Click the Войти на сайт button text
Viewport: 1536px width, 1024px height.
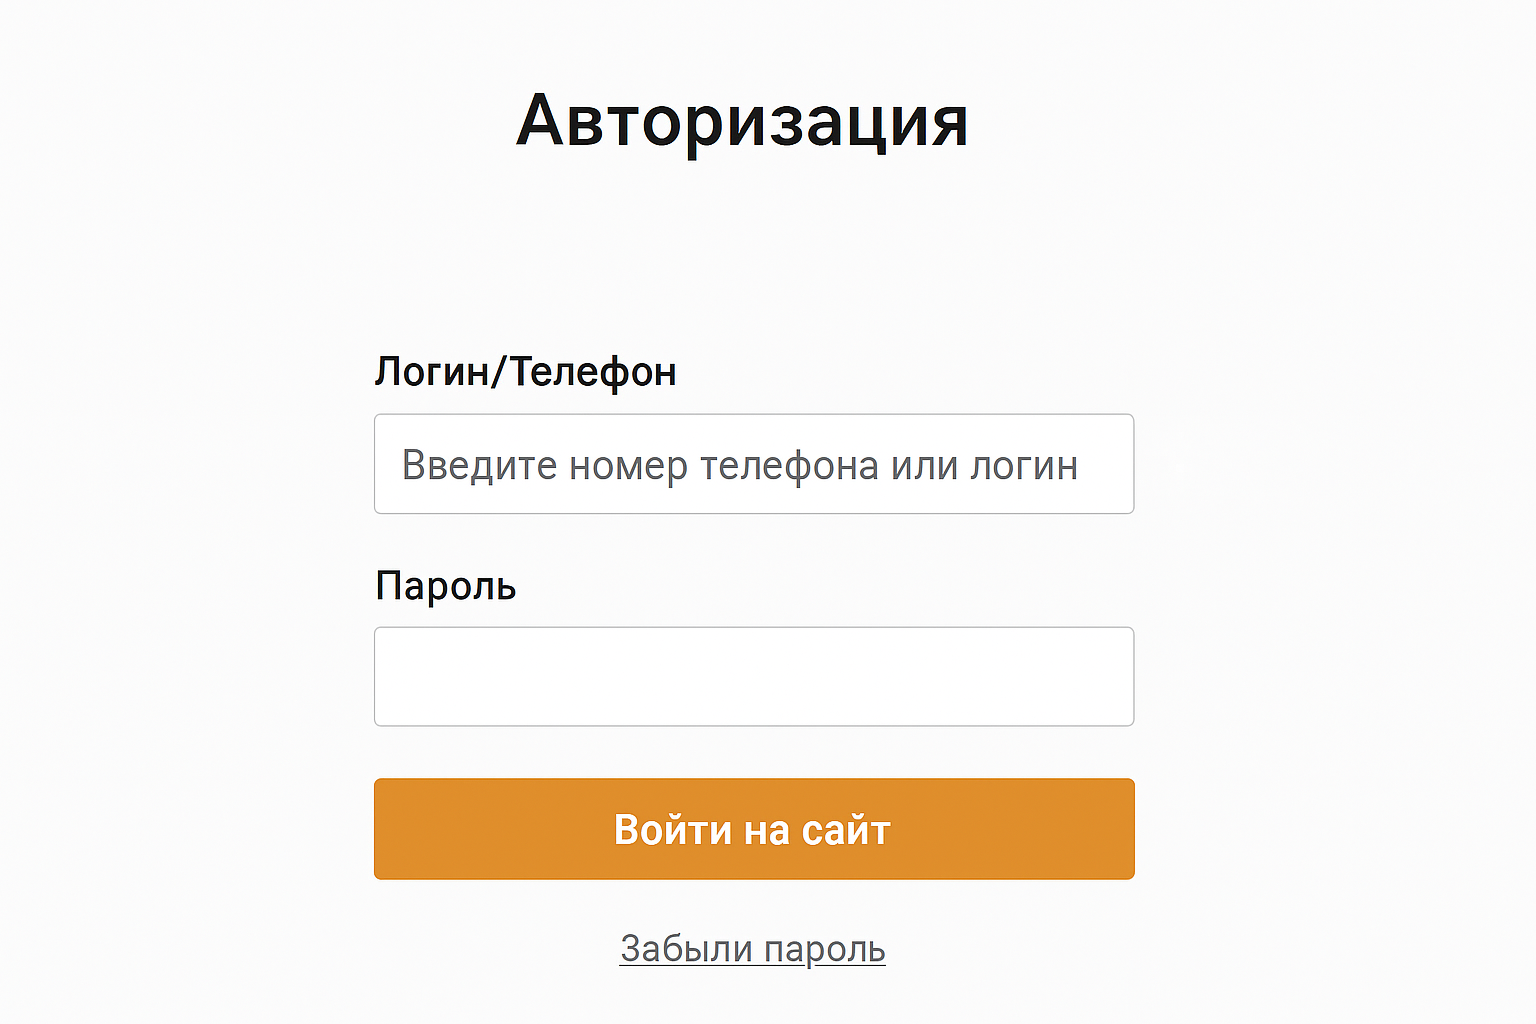point(752,830)
